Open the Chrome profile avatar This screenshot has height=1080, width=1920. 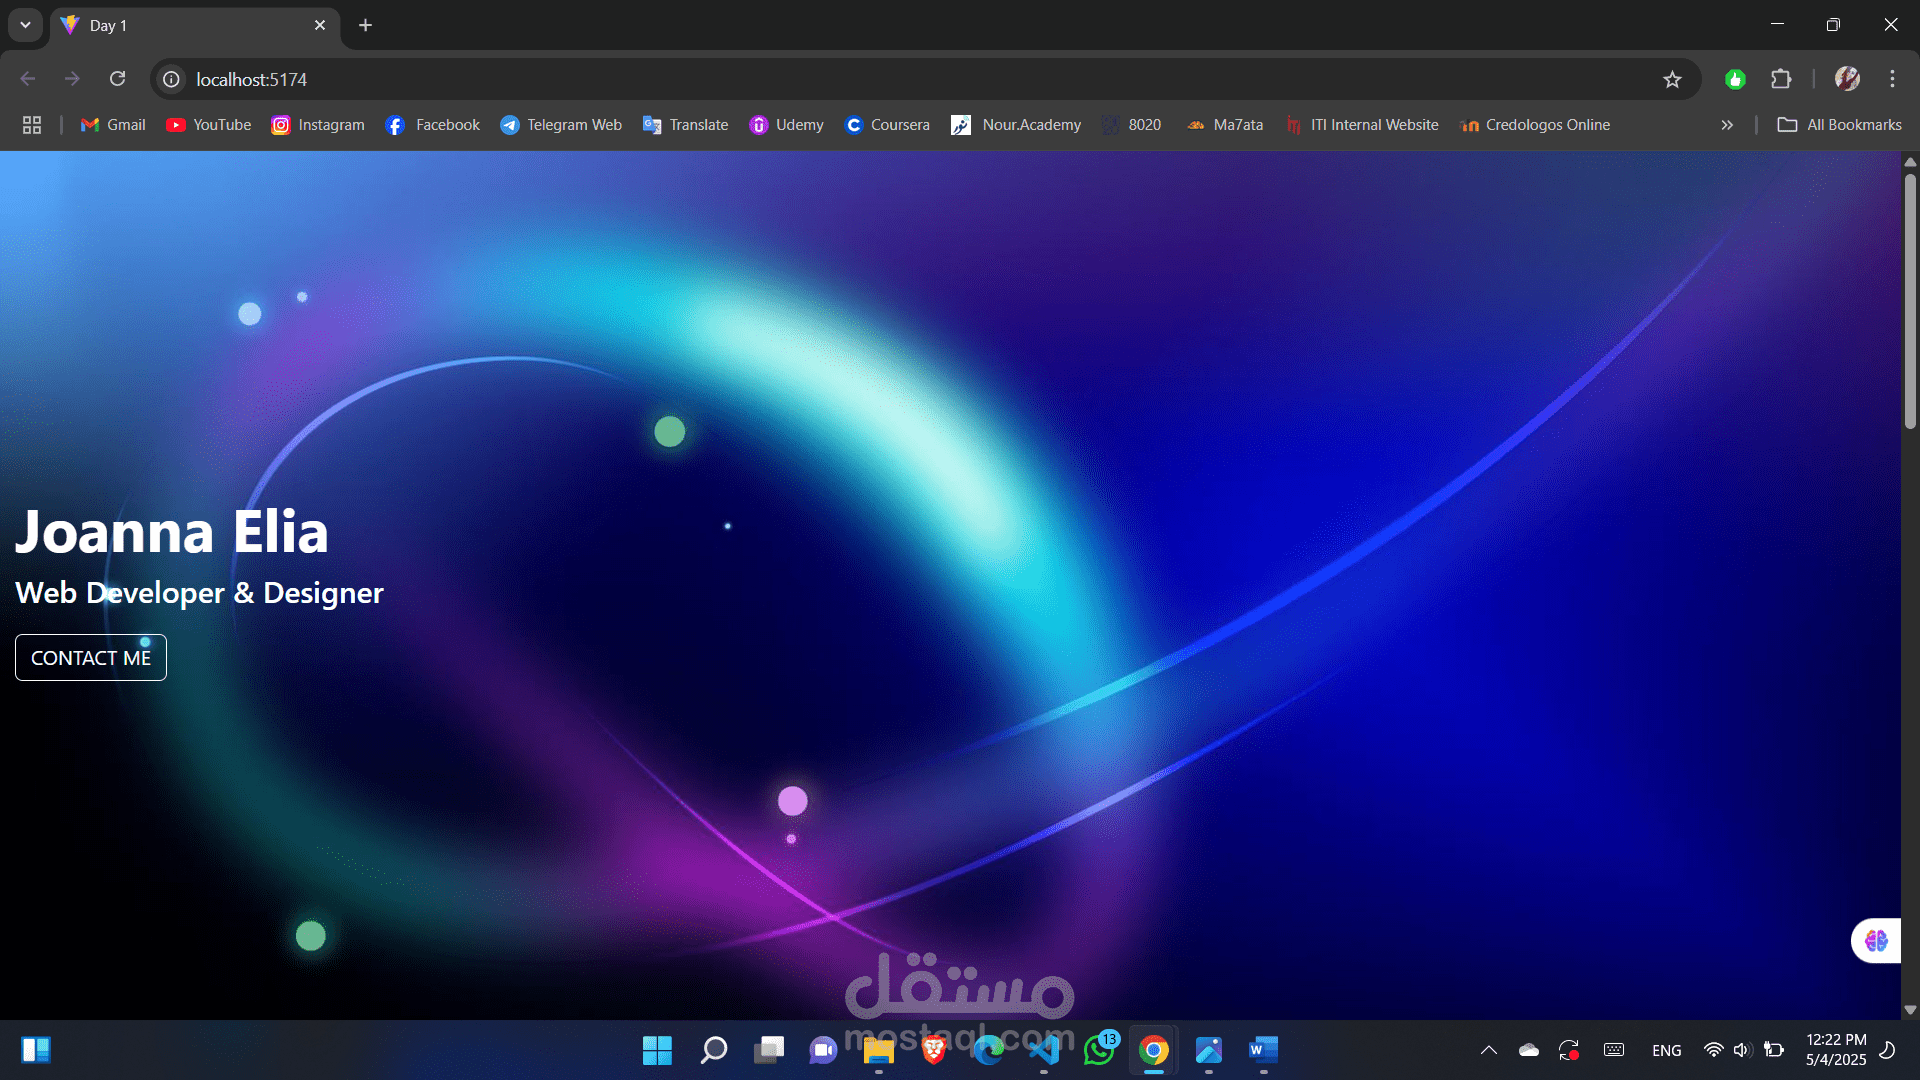(x=1847, y=79)
